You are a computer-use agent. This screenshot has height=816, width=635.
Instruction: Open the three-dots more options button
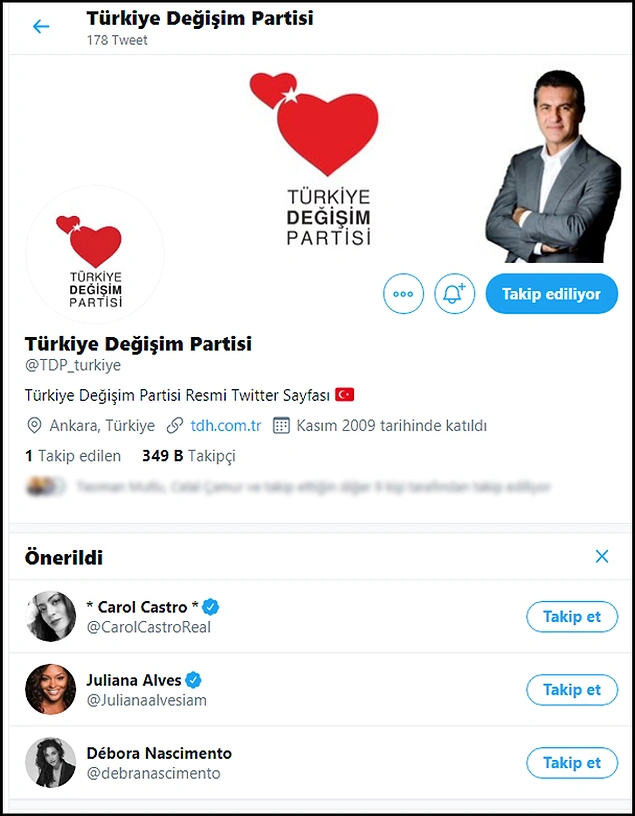click(403, 294)
